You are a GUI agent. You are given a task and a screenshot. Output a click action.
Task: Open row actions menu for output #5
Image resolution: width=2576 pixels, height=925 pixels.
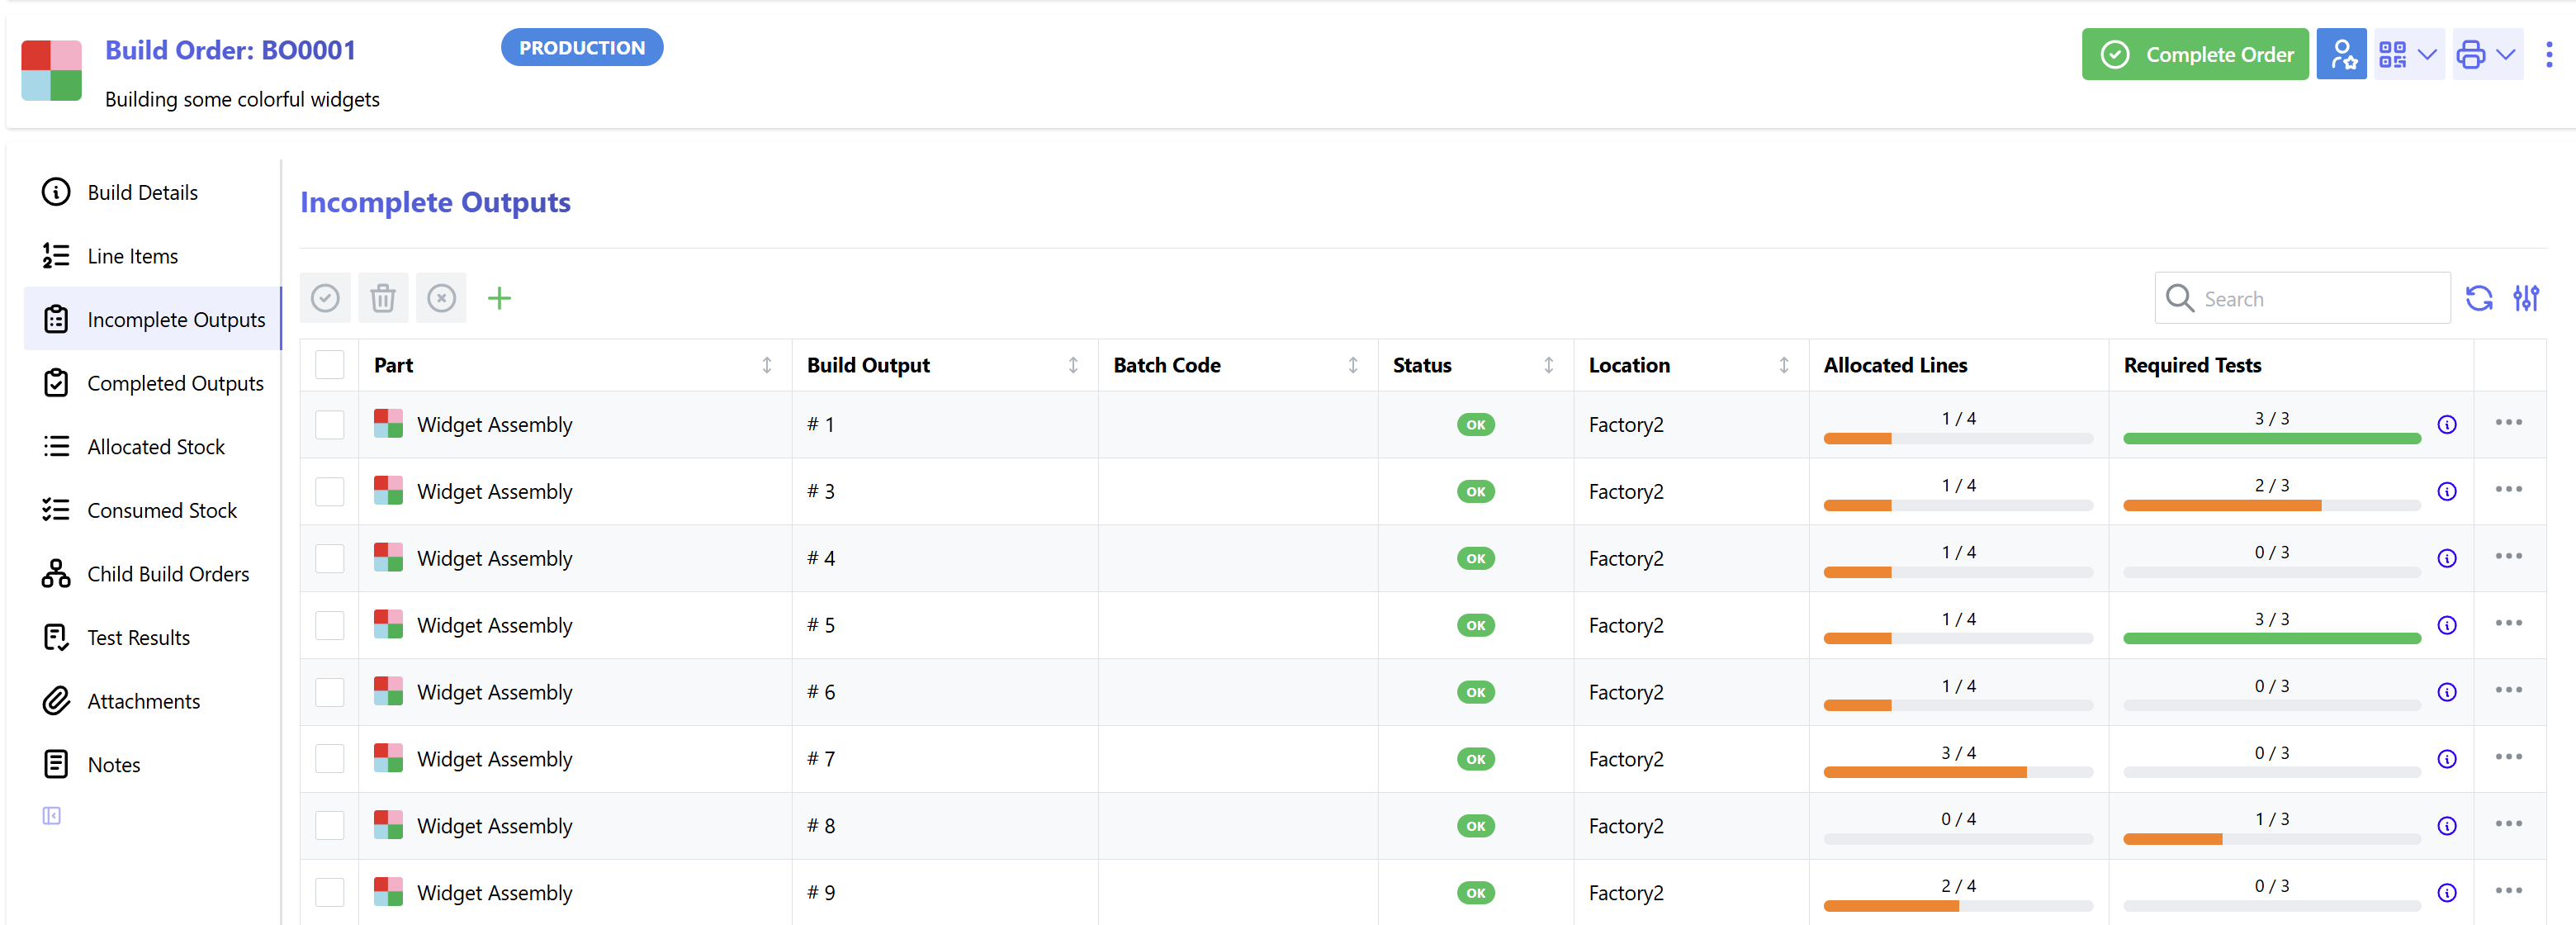(x=2508, y=623)
